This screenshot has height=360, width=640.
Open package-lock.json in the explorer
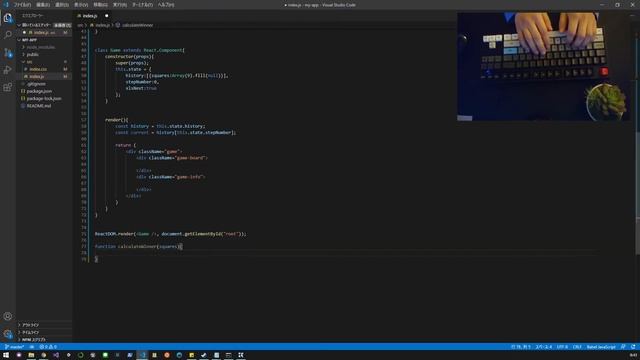(44, 98)
